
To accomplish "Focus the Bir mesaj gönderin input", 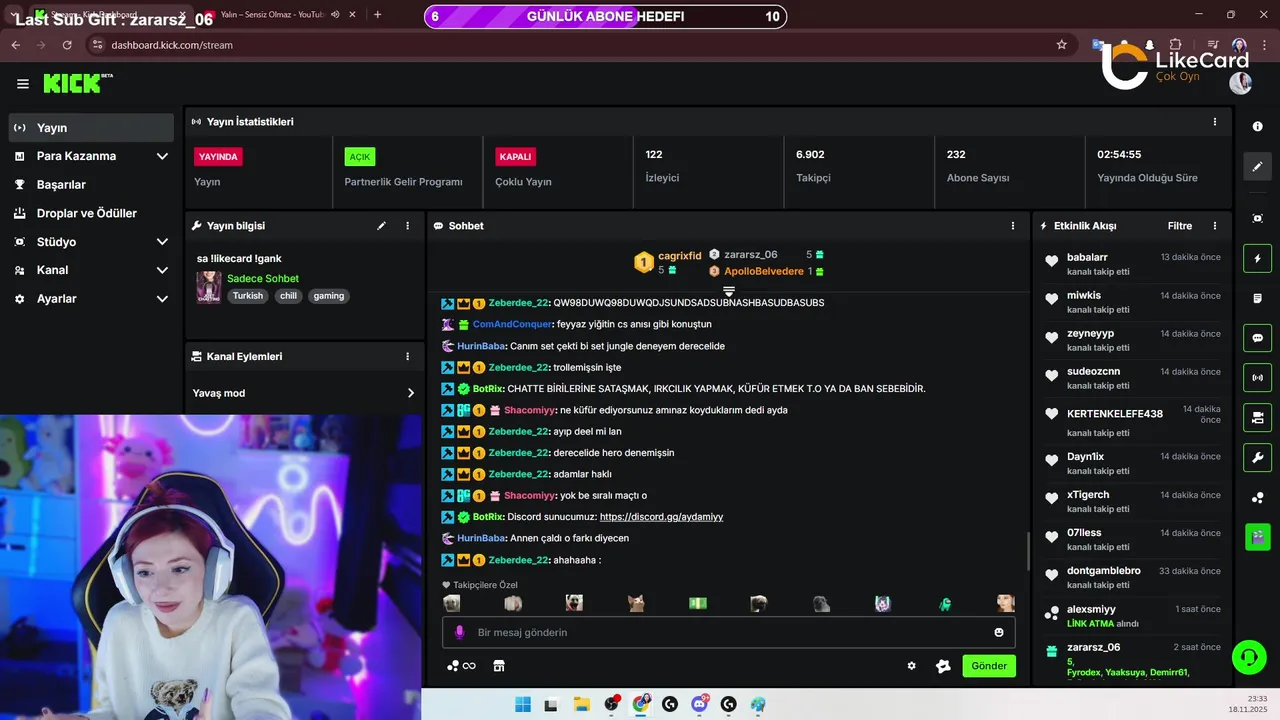I will tap(729, 632).
